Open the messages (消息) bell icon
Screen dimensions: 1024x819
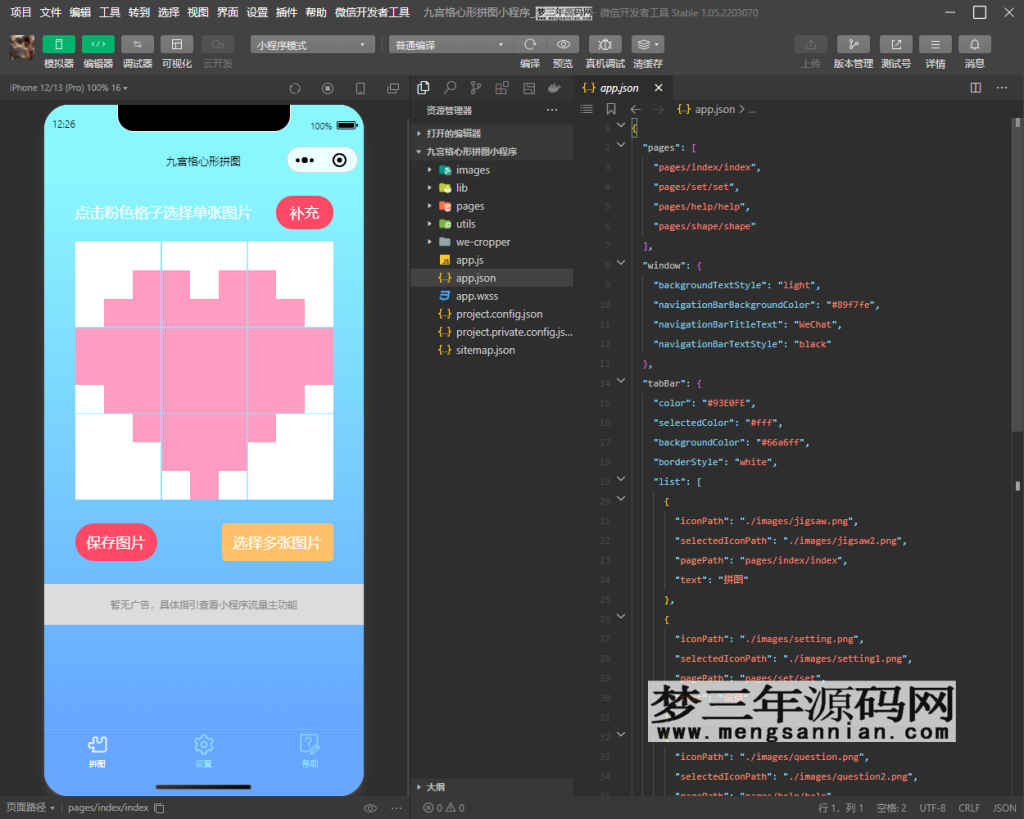click(x=974, y=45)
